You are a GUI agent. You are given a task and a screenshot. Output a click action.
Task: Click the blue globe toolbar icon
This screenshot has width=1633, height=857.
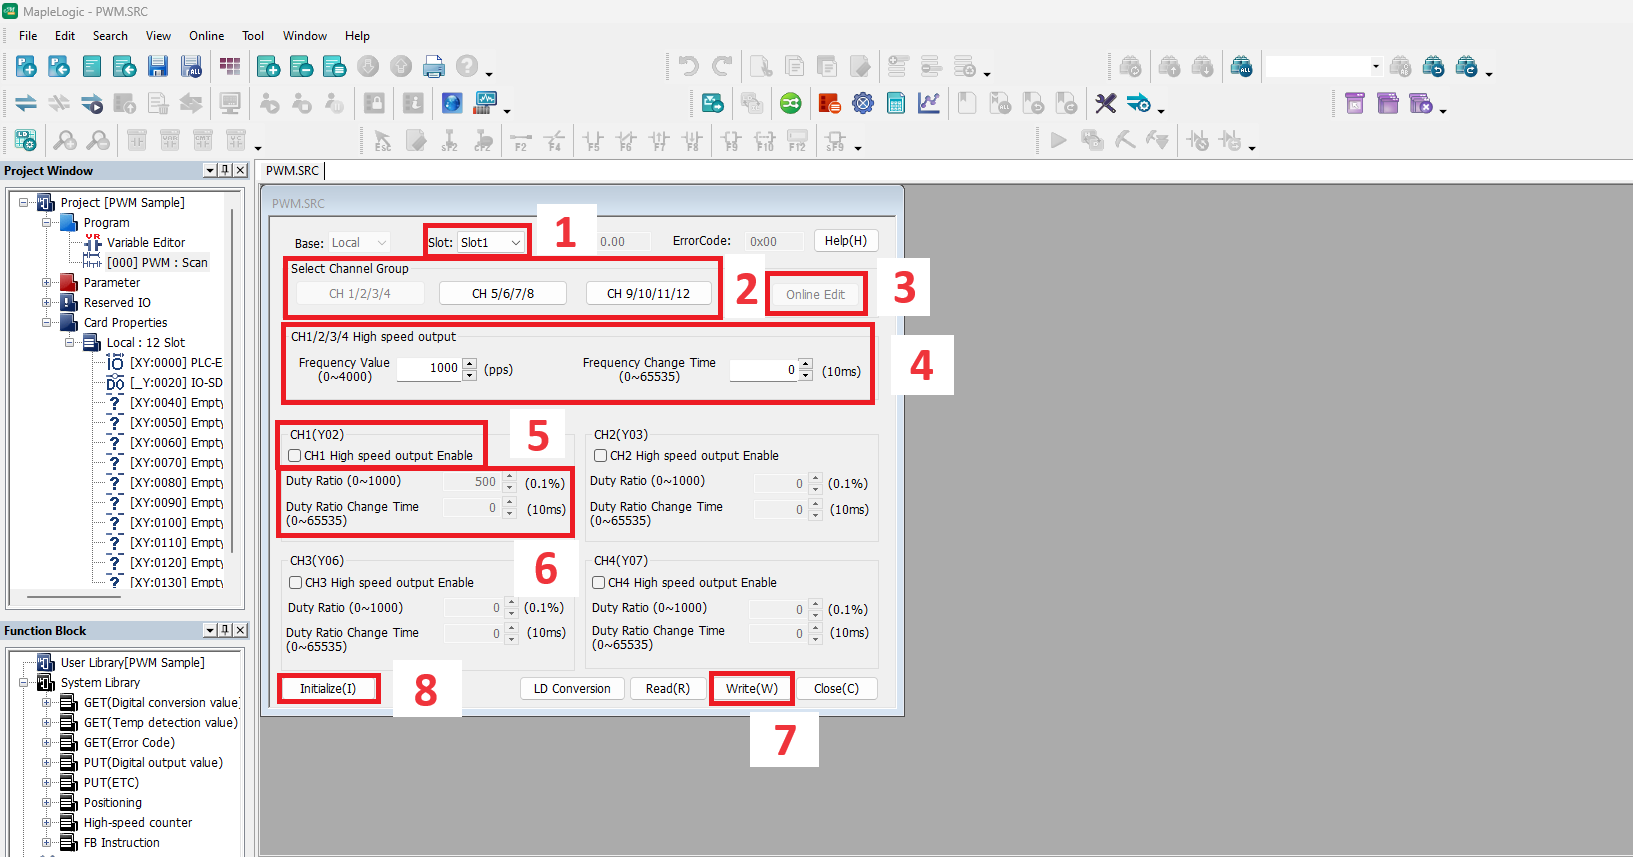pos(452,103)
